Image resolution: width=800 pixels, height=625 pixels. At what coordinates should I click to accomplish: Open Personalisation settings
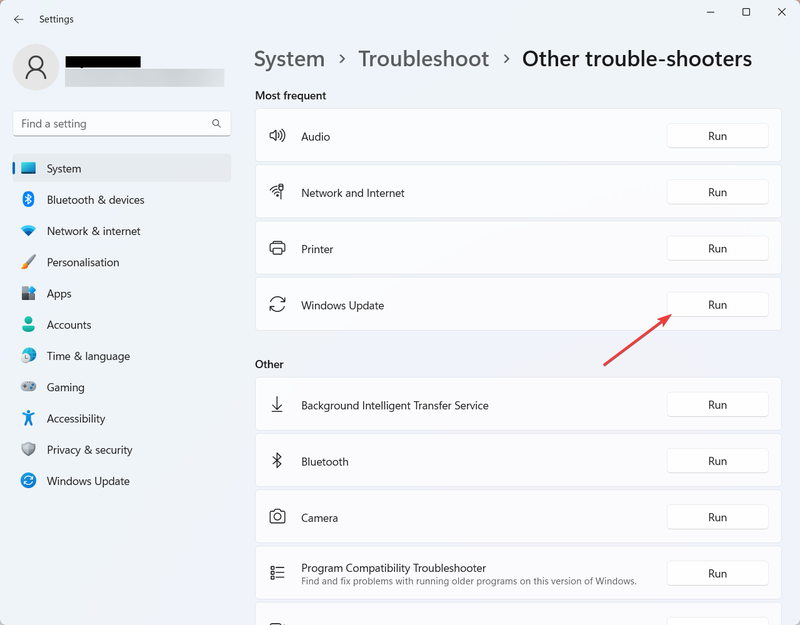(x=122, y=262)
